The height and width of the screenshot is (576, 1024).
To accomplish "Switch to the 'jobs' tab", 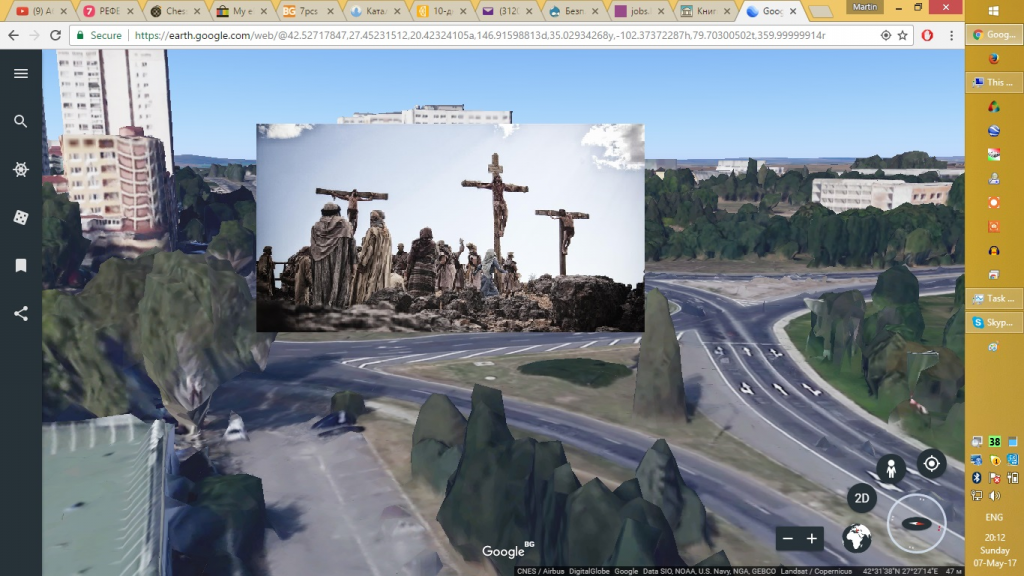I will click(x=640, y=11).
